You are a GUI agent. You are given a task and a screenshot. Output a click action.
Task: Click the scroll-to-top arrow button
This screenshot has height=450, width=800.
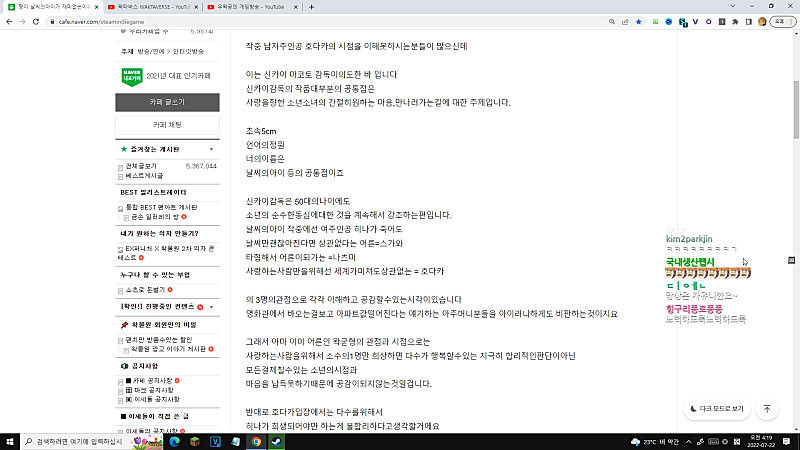pyautogui.click(x=767, y=408)
